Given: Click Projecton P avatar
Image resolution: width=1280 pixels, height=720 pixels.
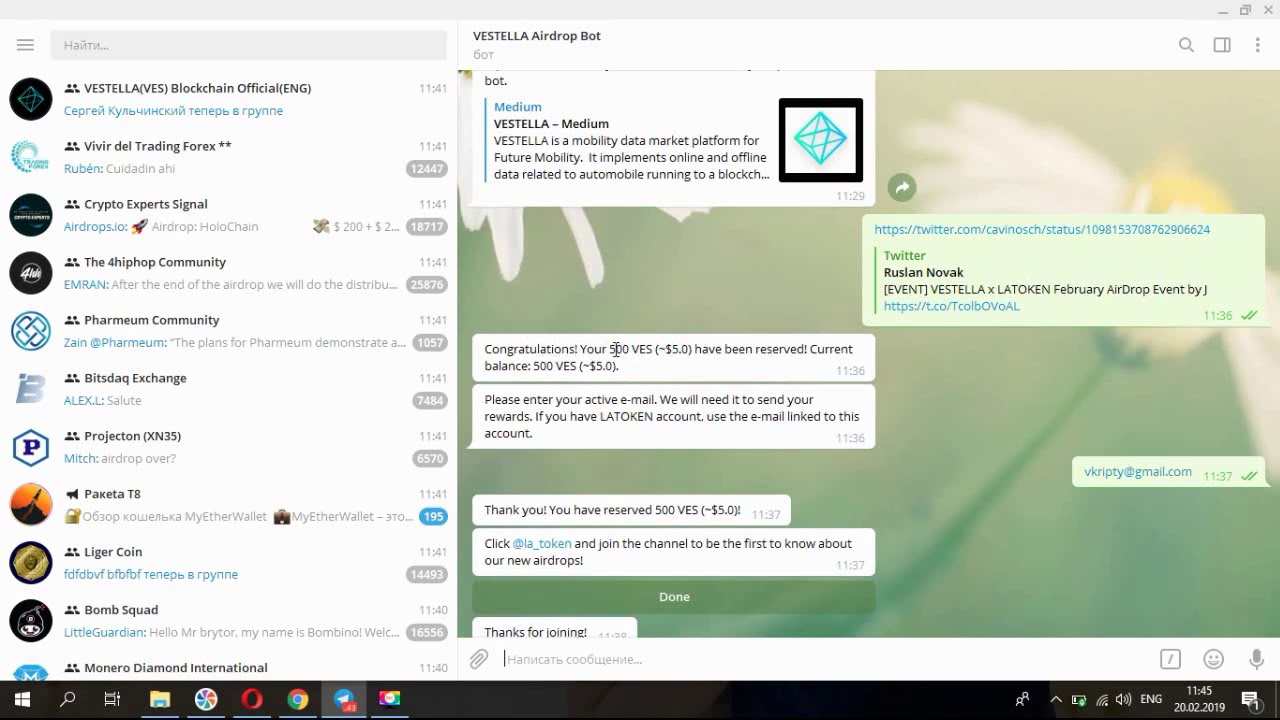Looking at the screenshot, I should coord(31,447).
